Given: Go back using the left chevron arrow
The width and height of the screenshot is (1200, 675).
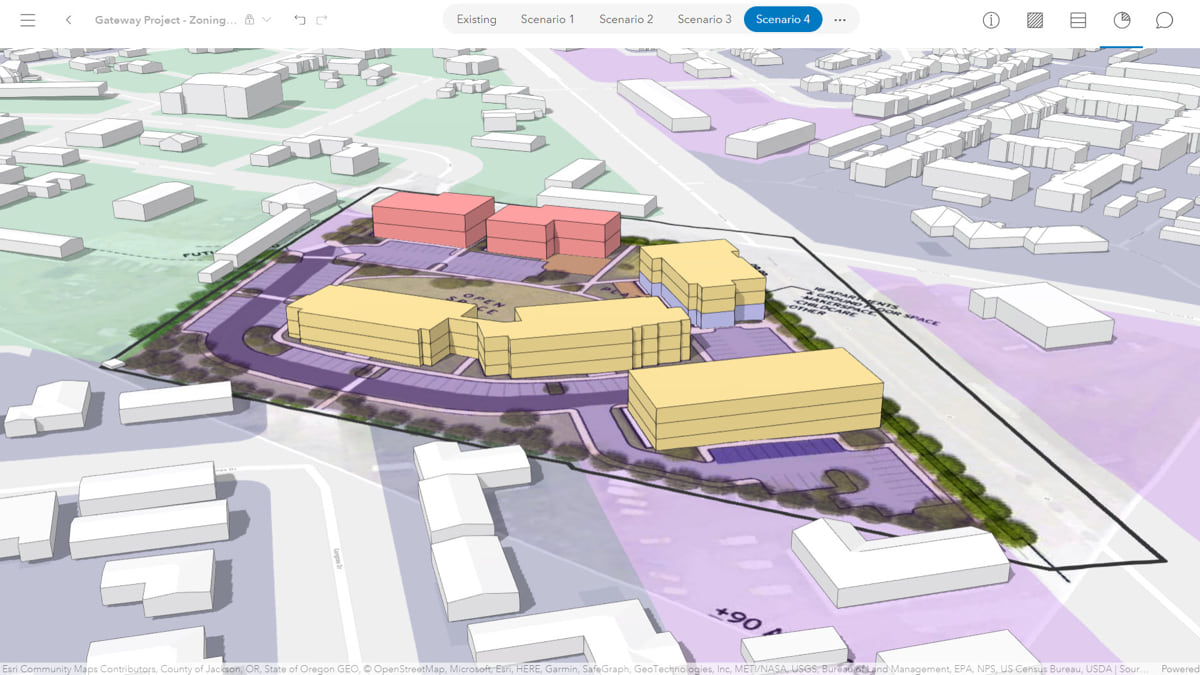Looking at the screenshot, I should coord(68,20).
